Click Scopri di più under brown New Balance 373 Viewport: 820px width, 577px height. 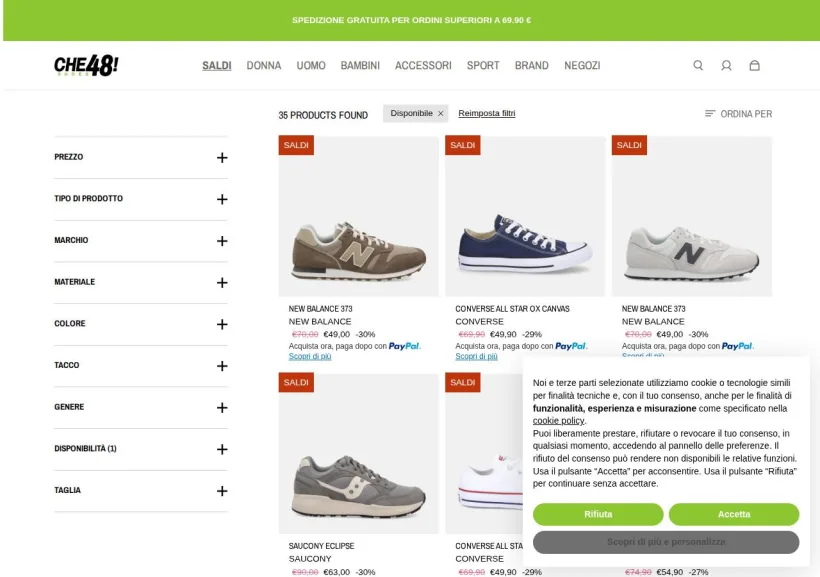310,356
